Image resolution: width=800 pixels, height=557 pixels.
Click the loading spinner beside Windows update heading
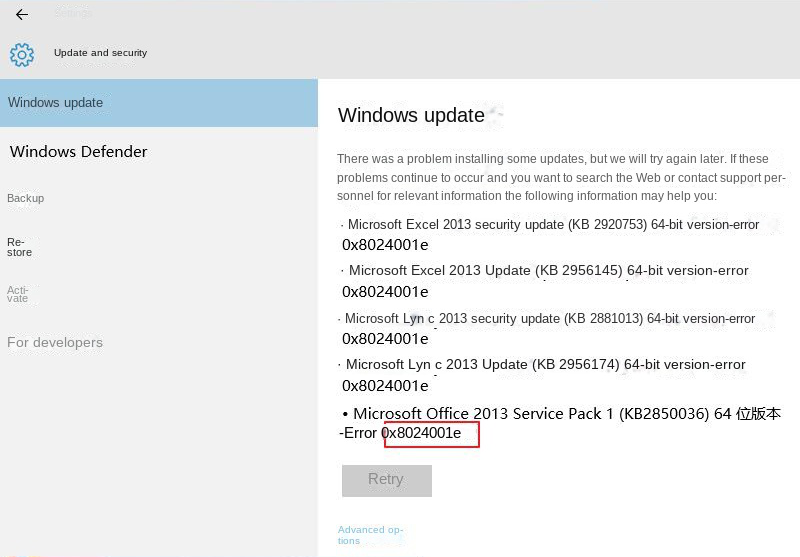click(x=494, y=114)
